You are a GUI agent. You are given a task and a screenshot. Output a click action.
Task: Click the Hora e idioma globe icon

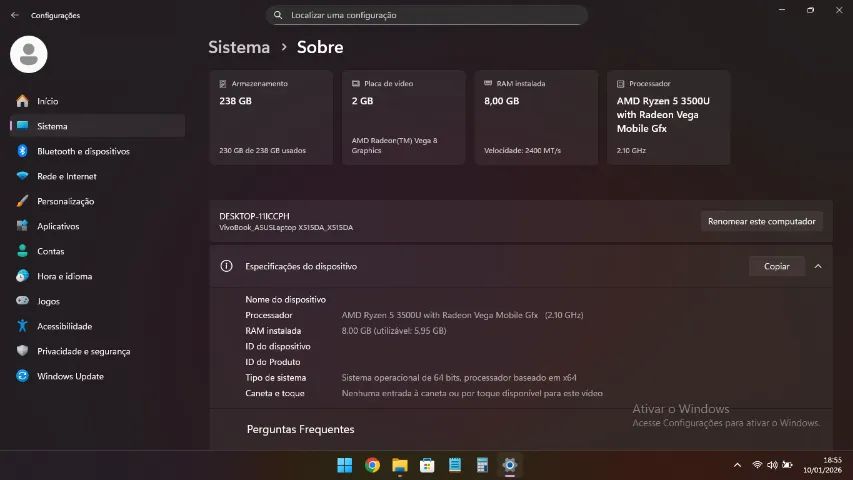tap(22, 276)
